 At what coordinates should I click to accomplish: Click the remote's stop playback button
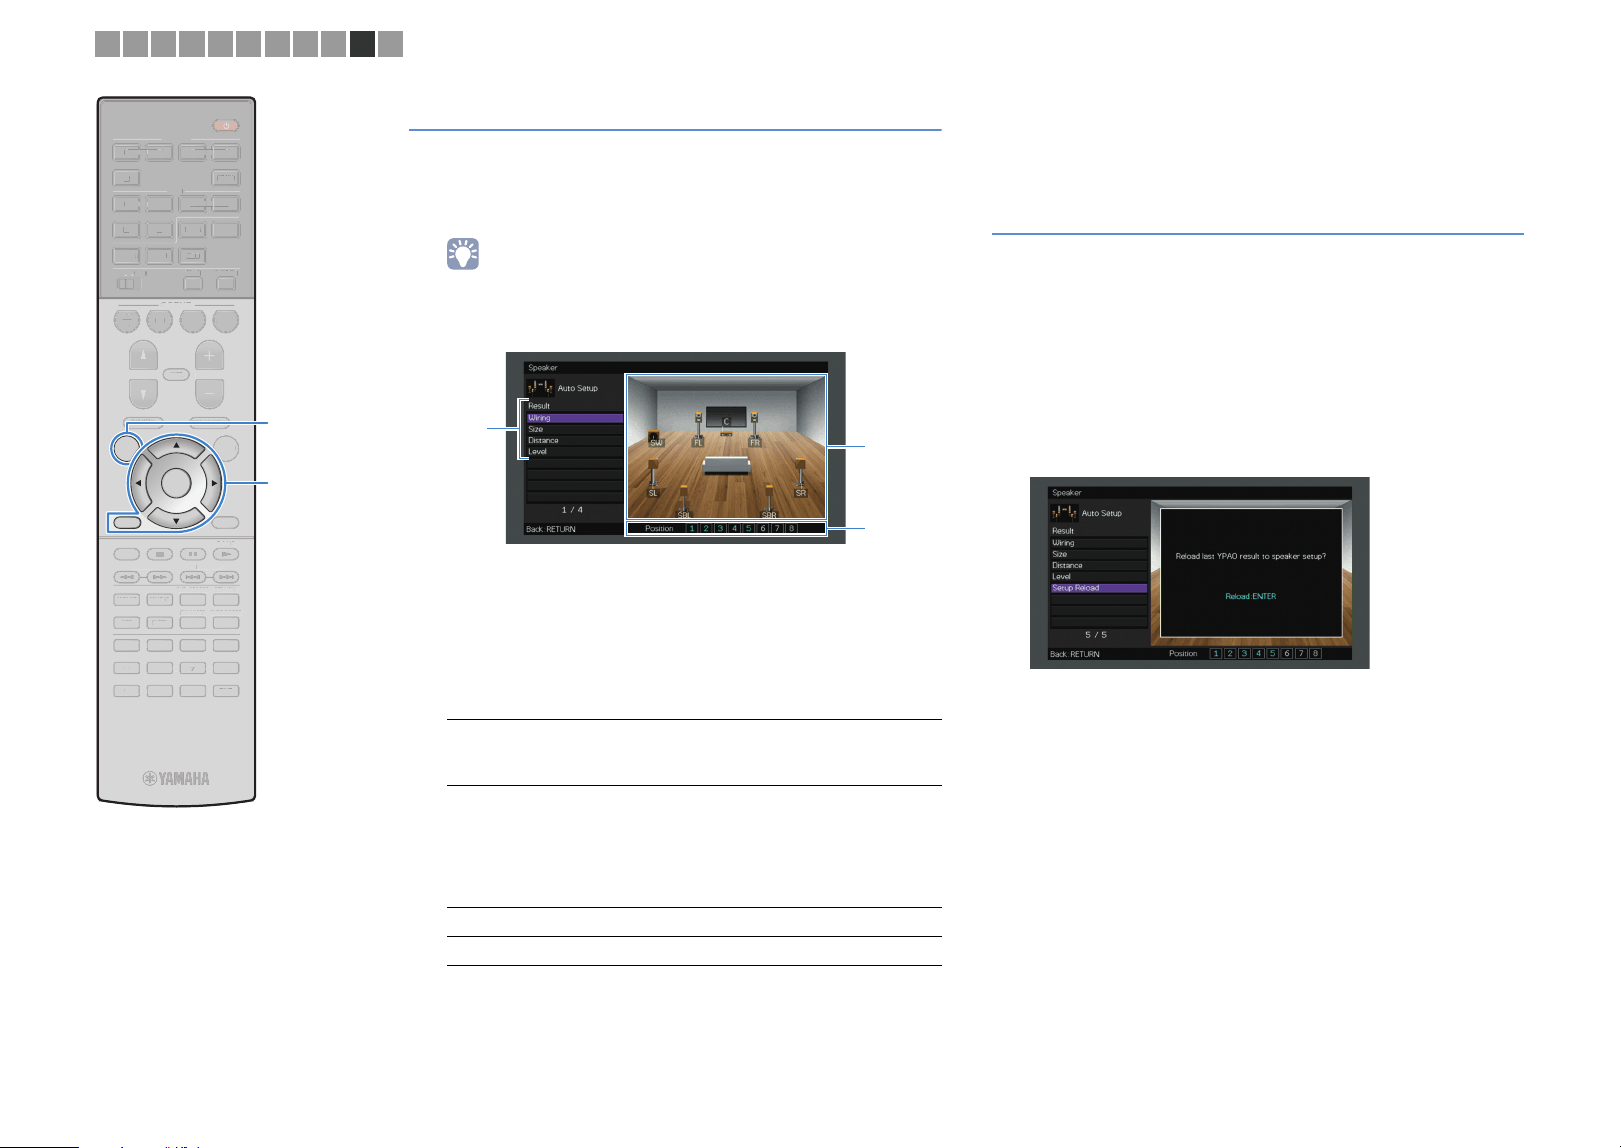click(x=160, y=554)
